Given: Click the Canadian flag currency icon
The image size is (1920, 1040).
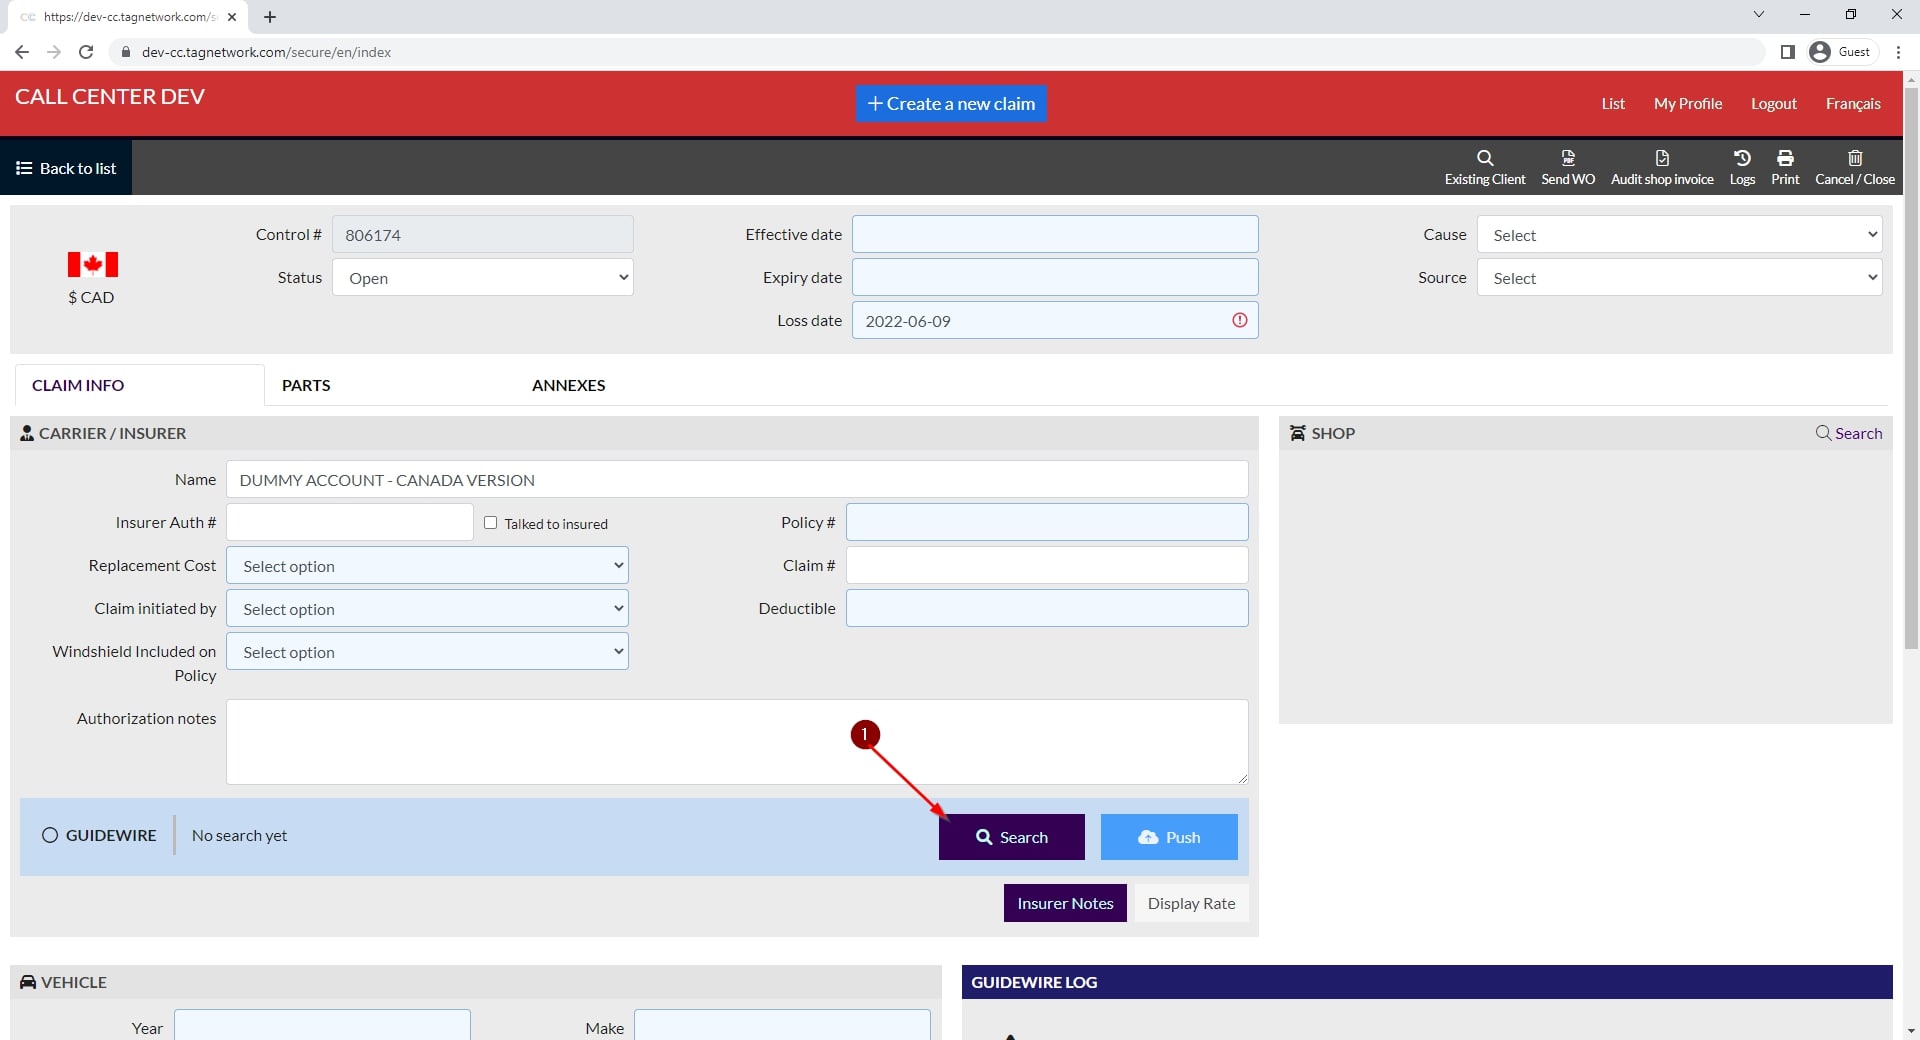Looking at the screenshot, I should coord(92,264).
